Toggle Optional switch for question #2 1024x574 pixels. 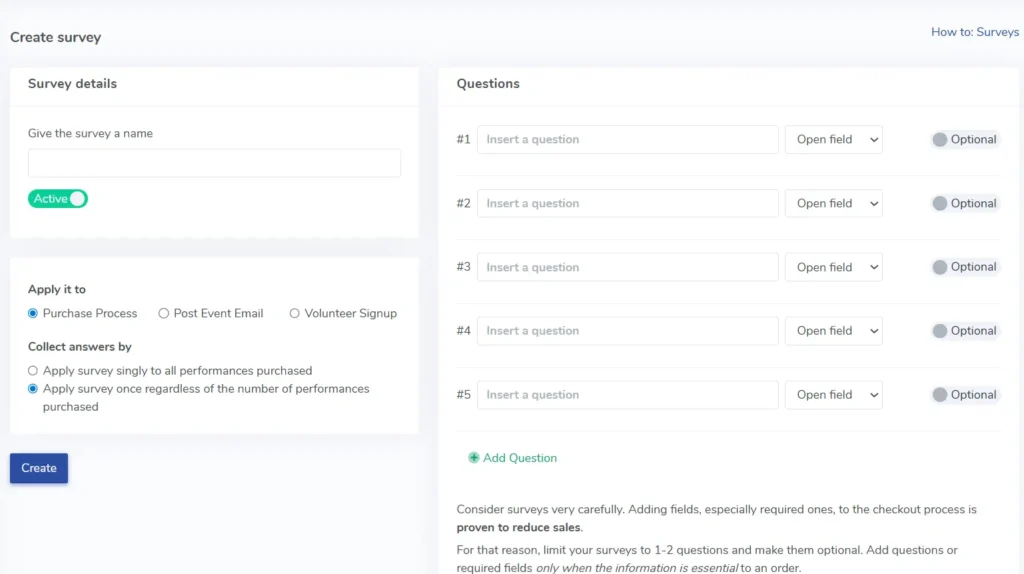pyautogui.click(x=941, y=204)
